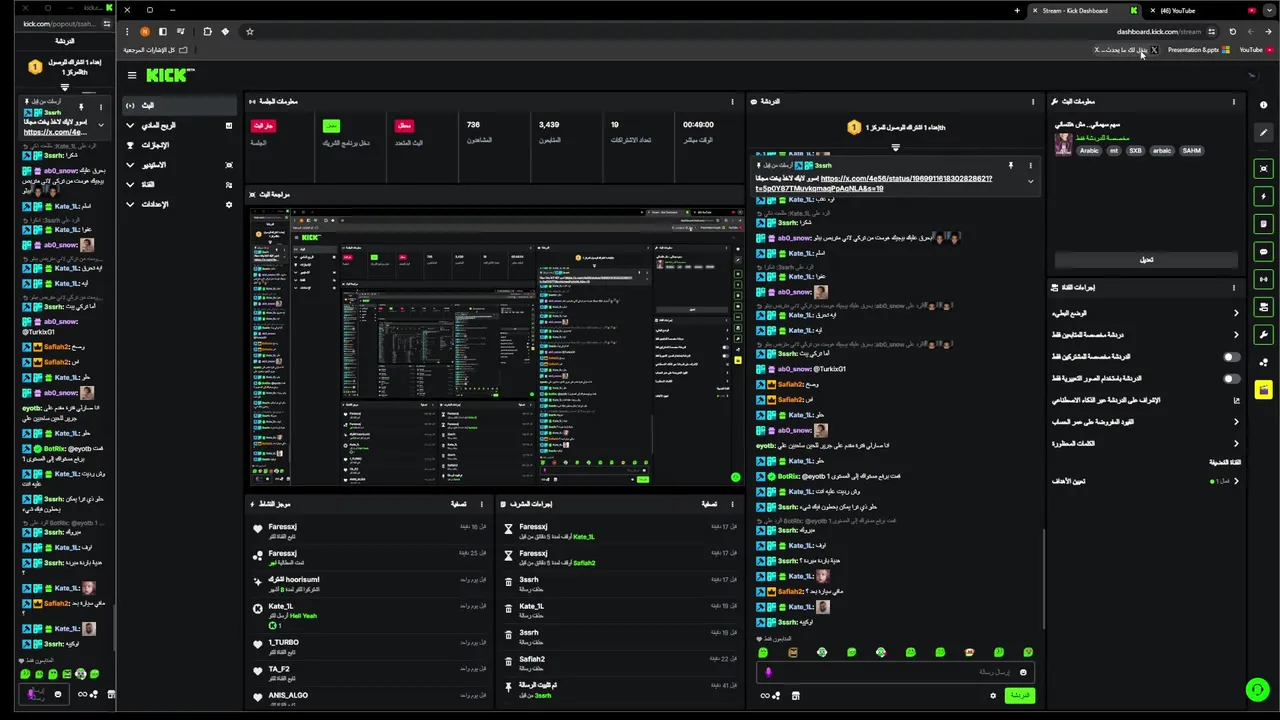Expand the account age restrictions row arrow

click(1236, 422)
